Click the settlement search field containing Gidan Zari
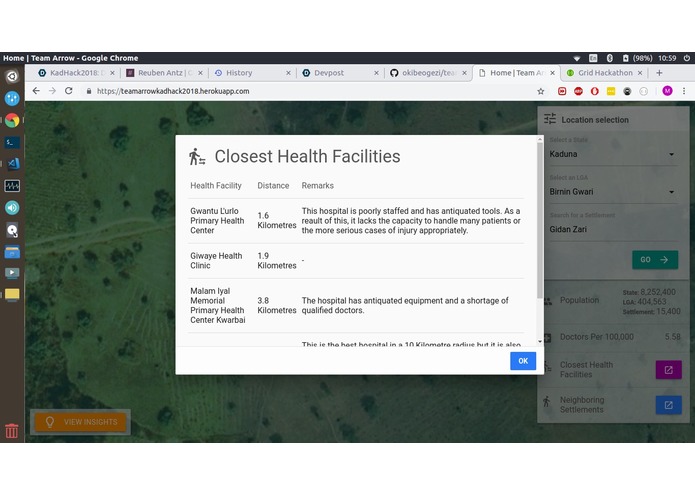This screenshot has width=695, height=494. [613, 229]
